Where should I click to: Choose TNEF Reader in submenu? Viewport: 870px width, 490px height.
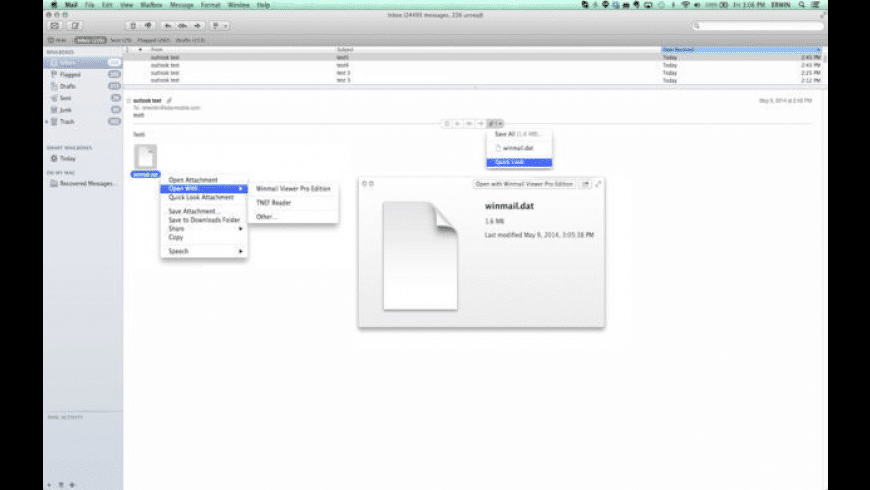point(293,203)
